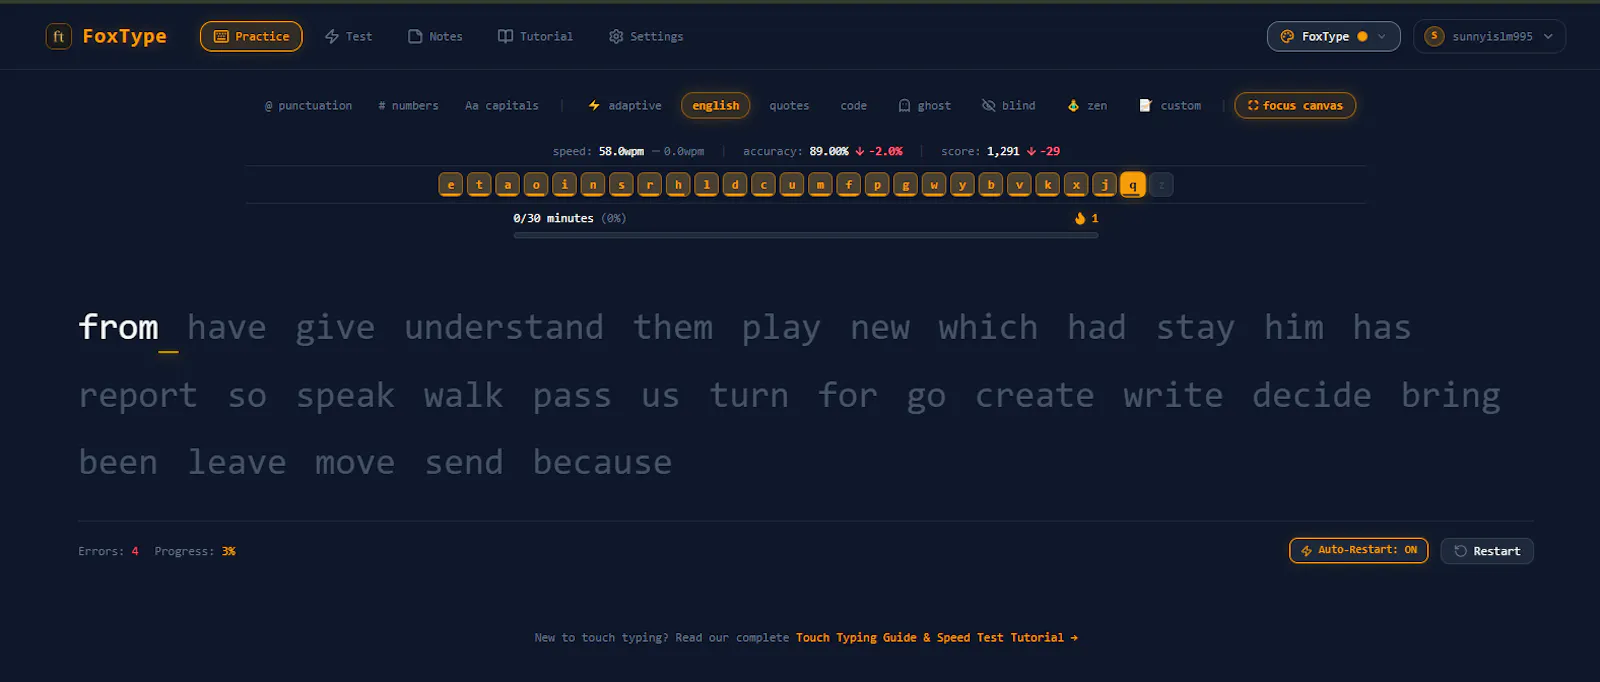
Task: Click the letter 's' key tile
Action: click(x=621, y=184)
